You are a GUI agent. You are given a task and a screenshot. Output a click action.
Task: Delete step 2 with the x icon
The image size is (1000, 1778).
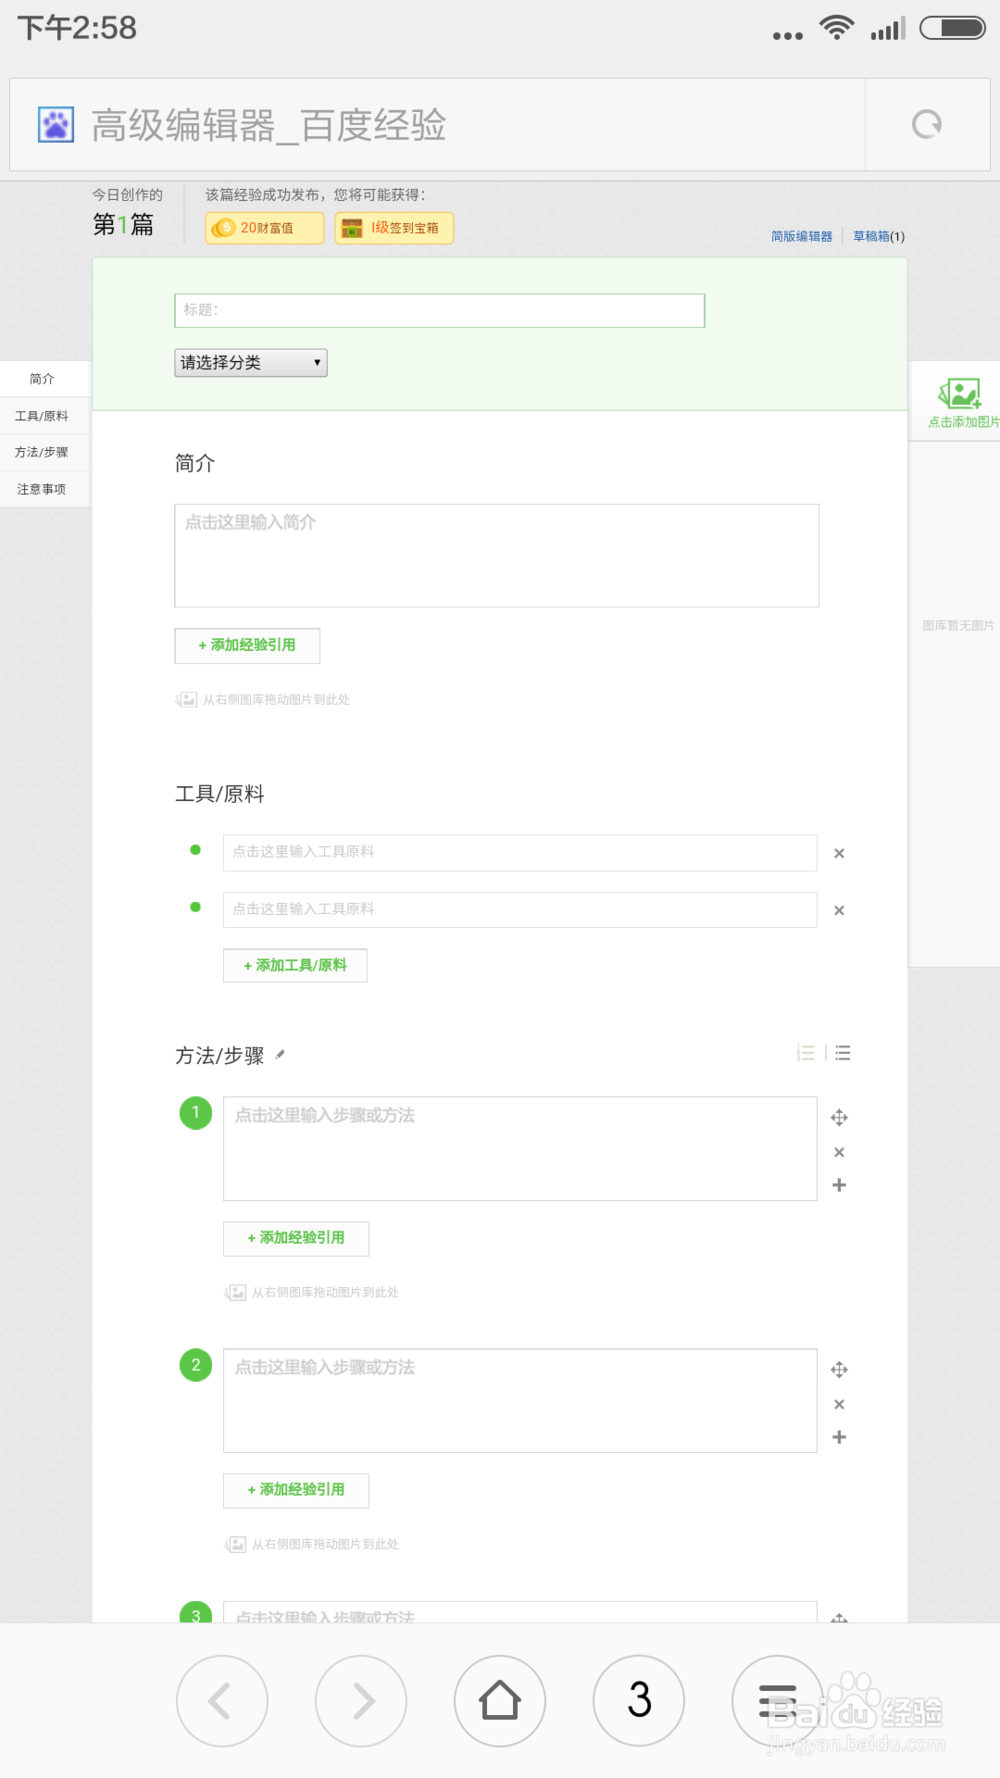(839, 1404)
